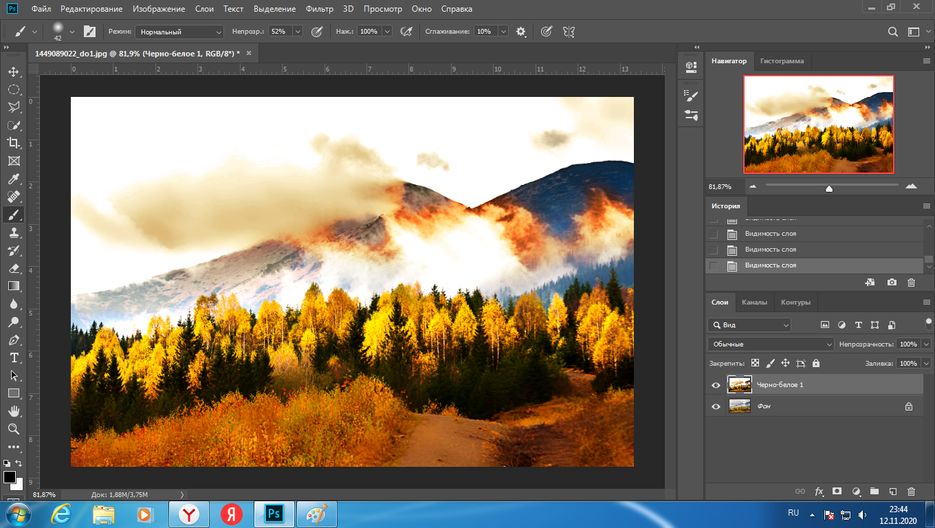Open the brush settings panel icon

click(89, 32)
